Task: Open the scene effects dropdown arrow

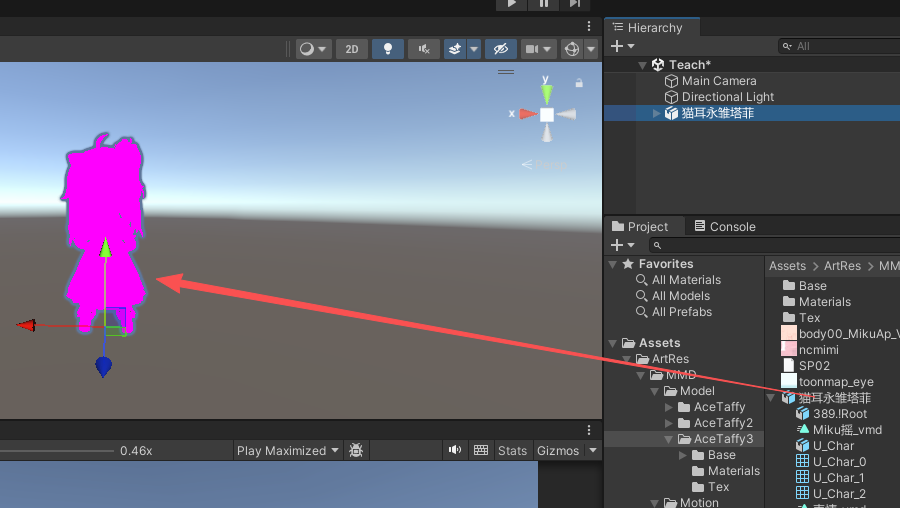Action: point(474,49)
